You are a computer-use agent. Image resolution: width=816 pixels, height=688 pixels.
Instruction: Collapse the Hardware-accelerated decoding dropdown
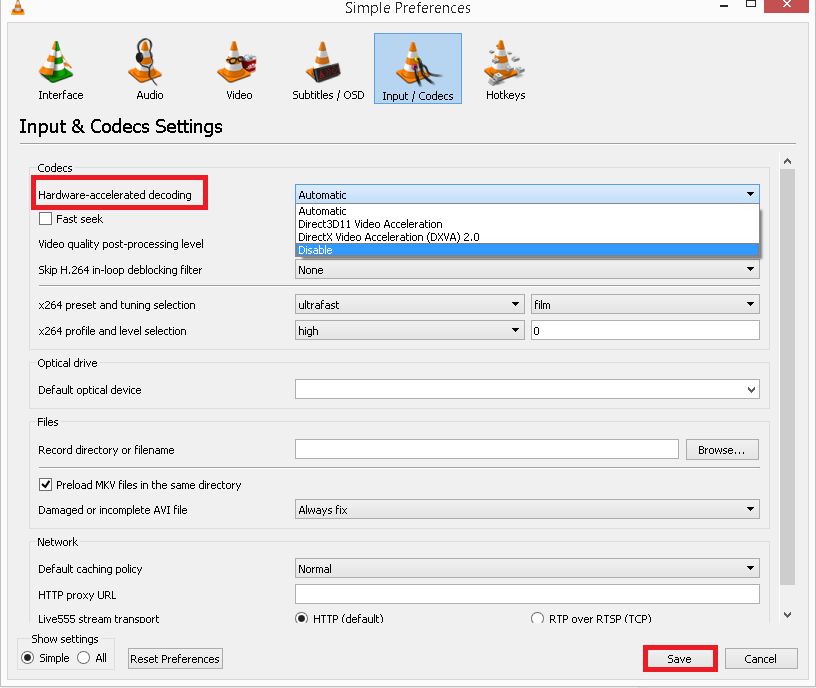coord(527,195)
